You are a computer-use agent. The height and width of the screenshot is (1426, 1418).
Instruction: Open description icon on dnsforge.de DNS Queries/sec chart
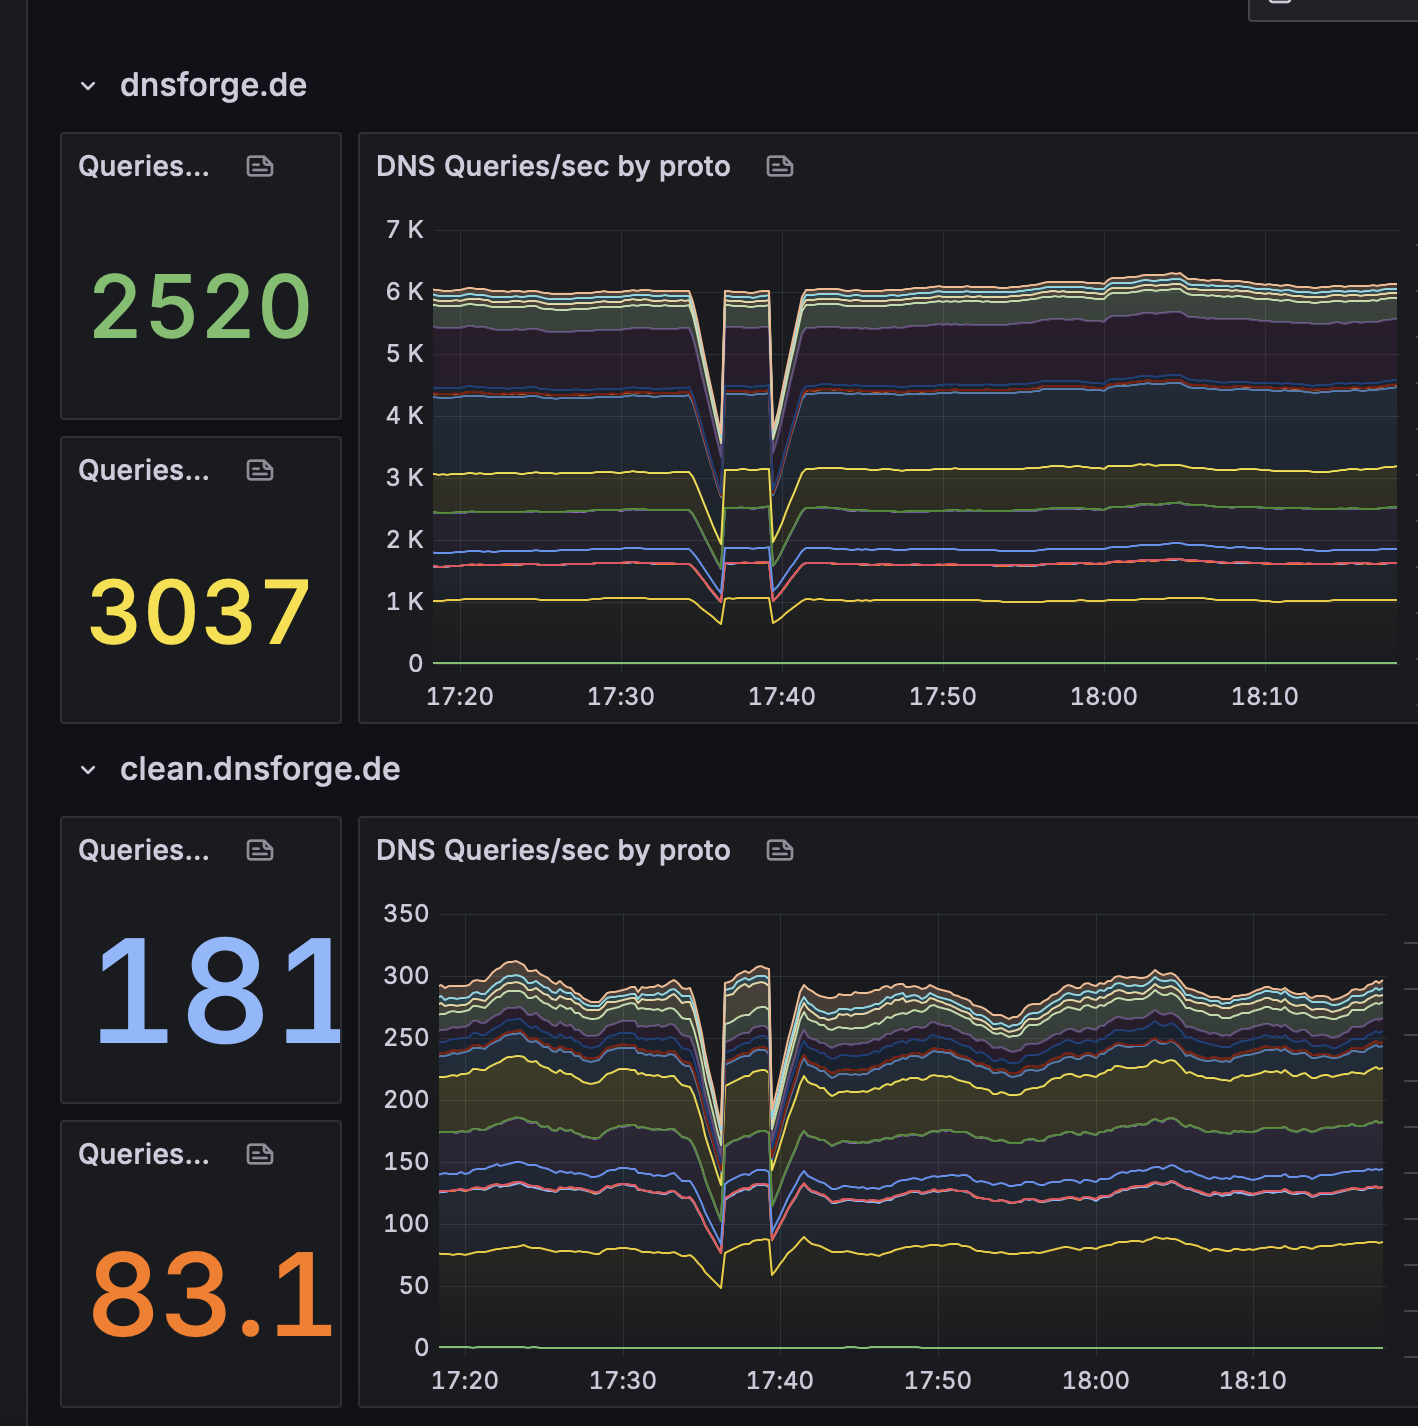pos(780,166)
